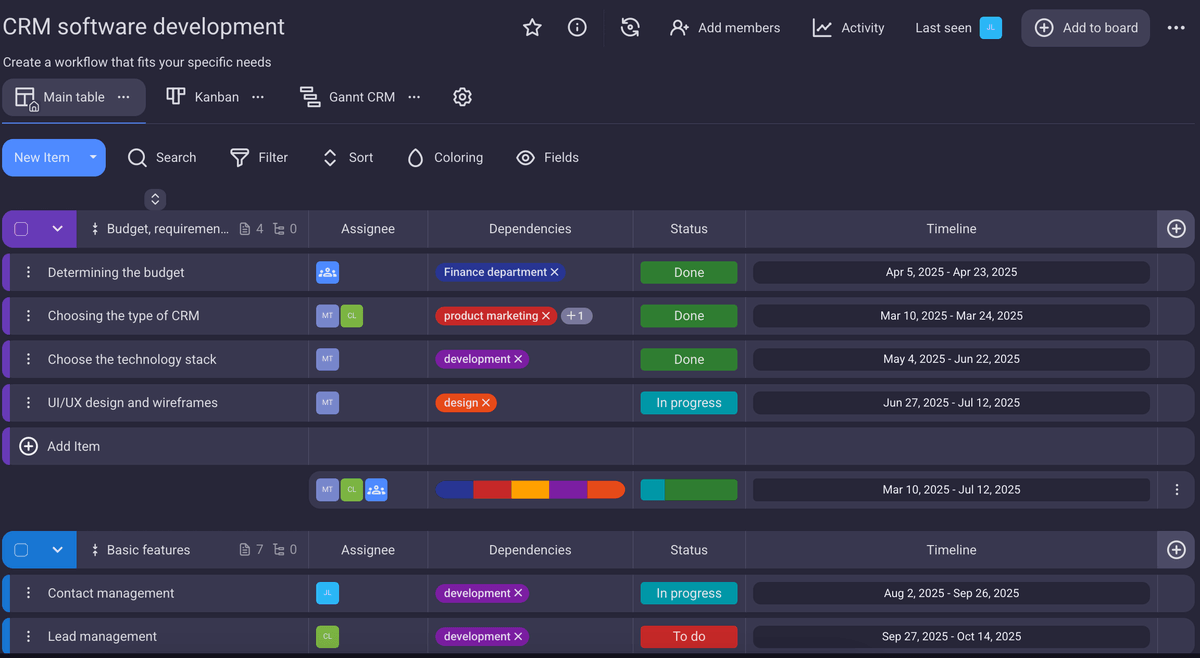The image size is (1200, 658).
Task: Open the New Item dropdown arrow
Action: pos(93,158)
